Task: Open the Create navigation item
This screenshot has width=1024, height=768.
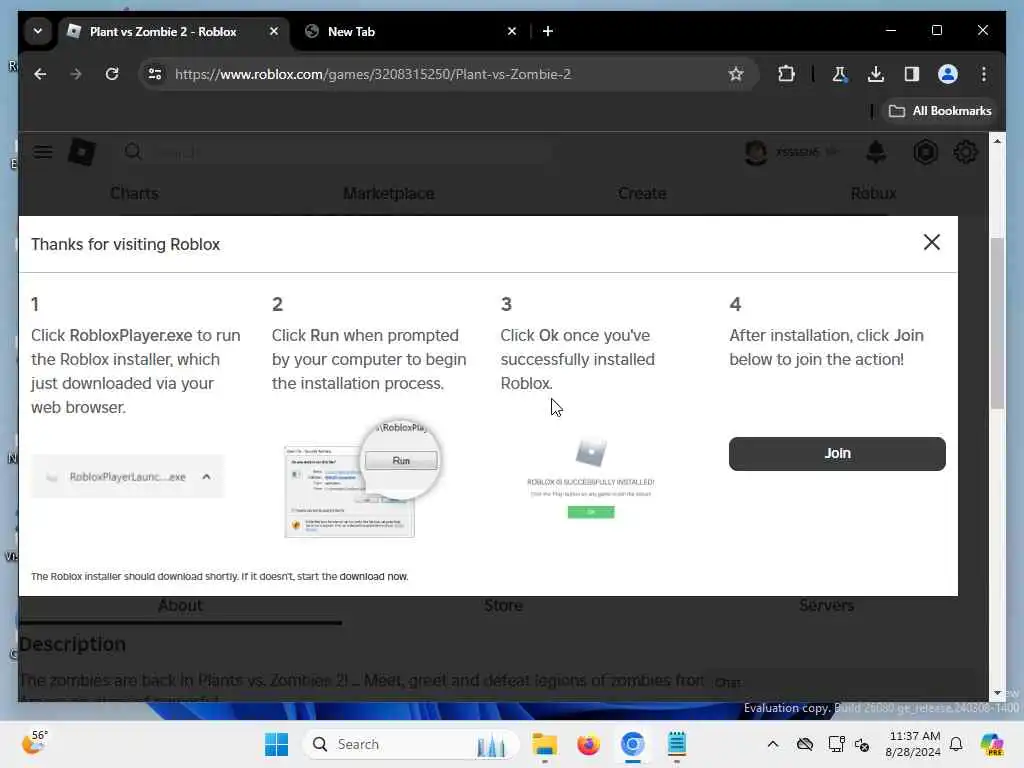Action: click(x=642, y=193)
